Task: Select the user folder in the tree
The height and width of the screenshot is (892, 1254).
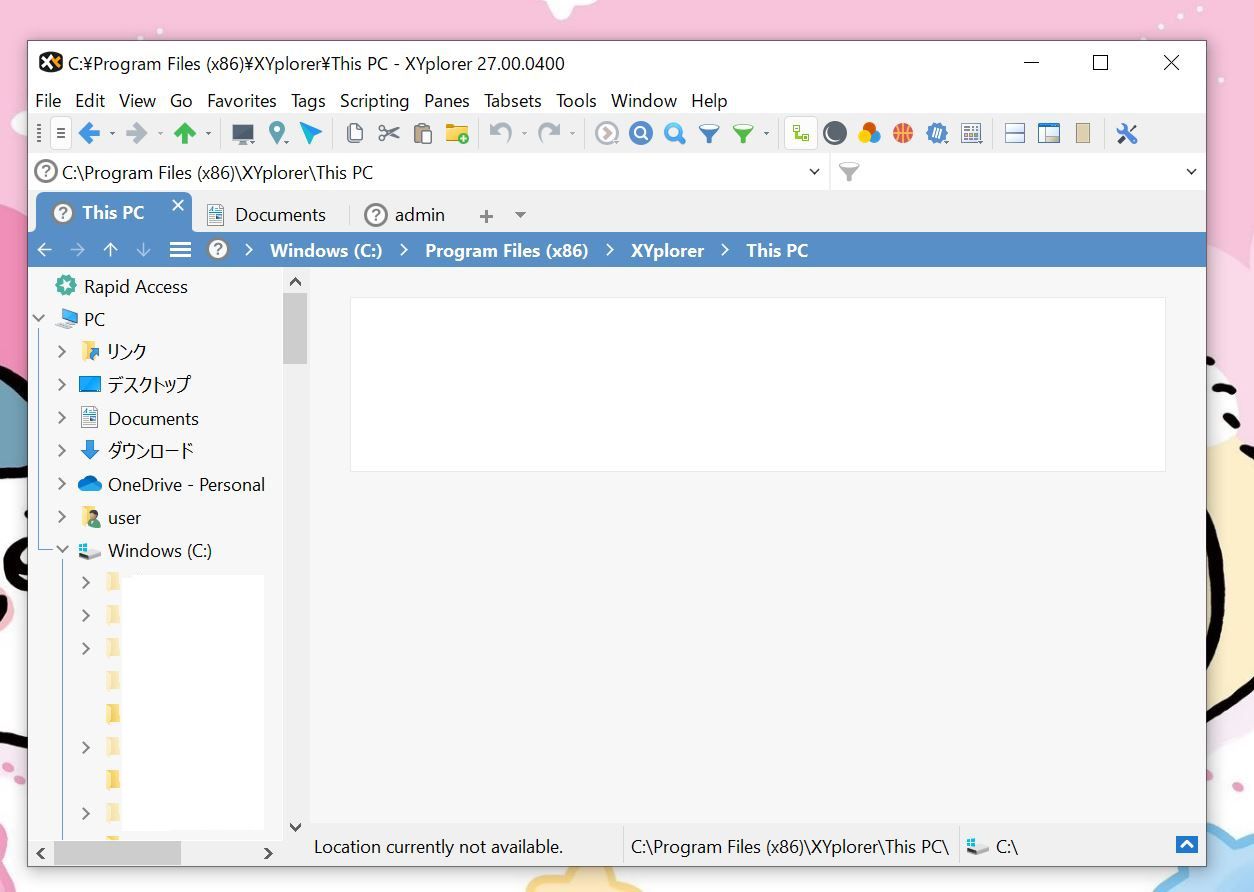Action: click(x=124, y=518)
